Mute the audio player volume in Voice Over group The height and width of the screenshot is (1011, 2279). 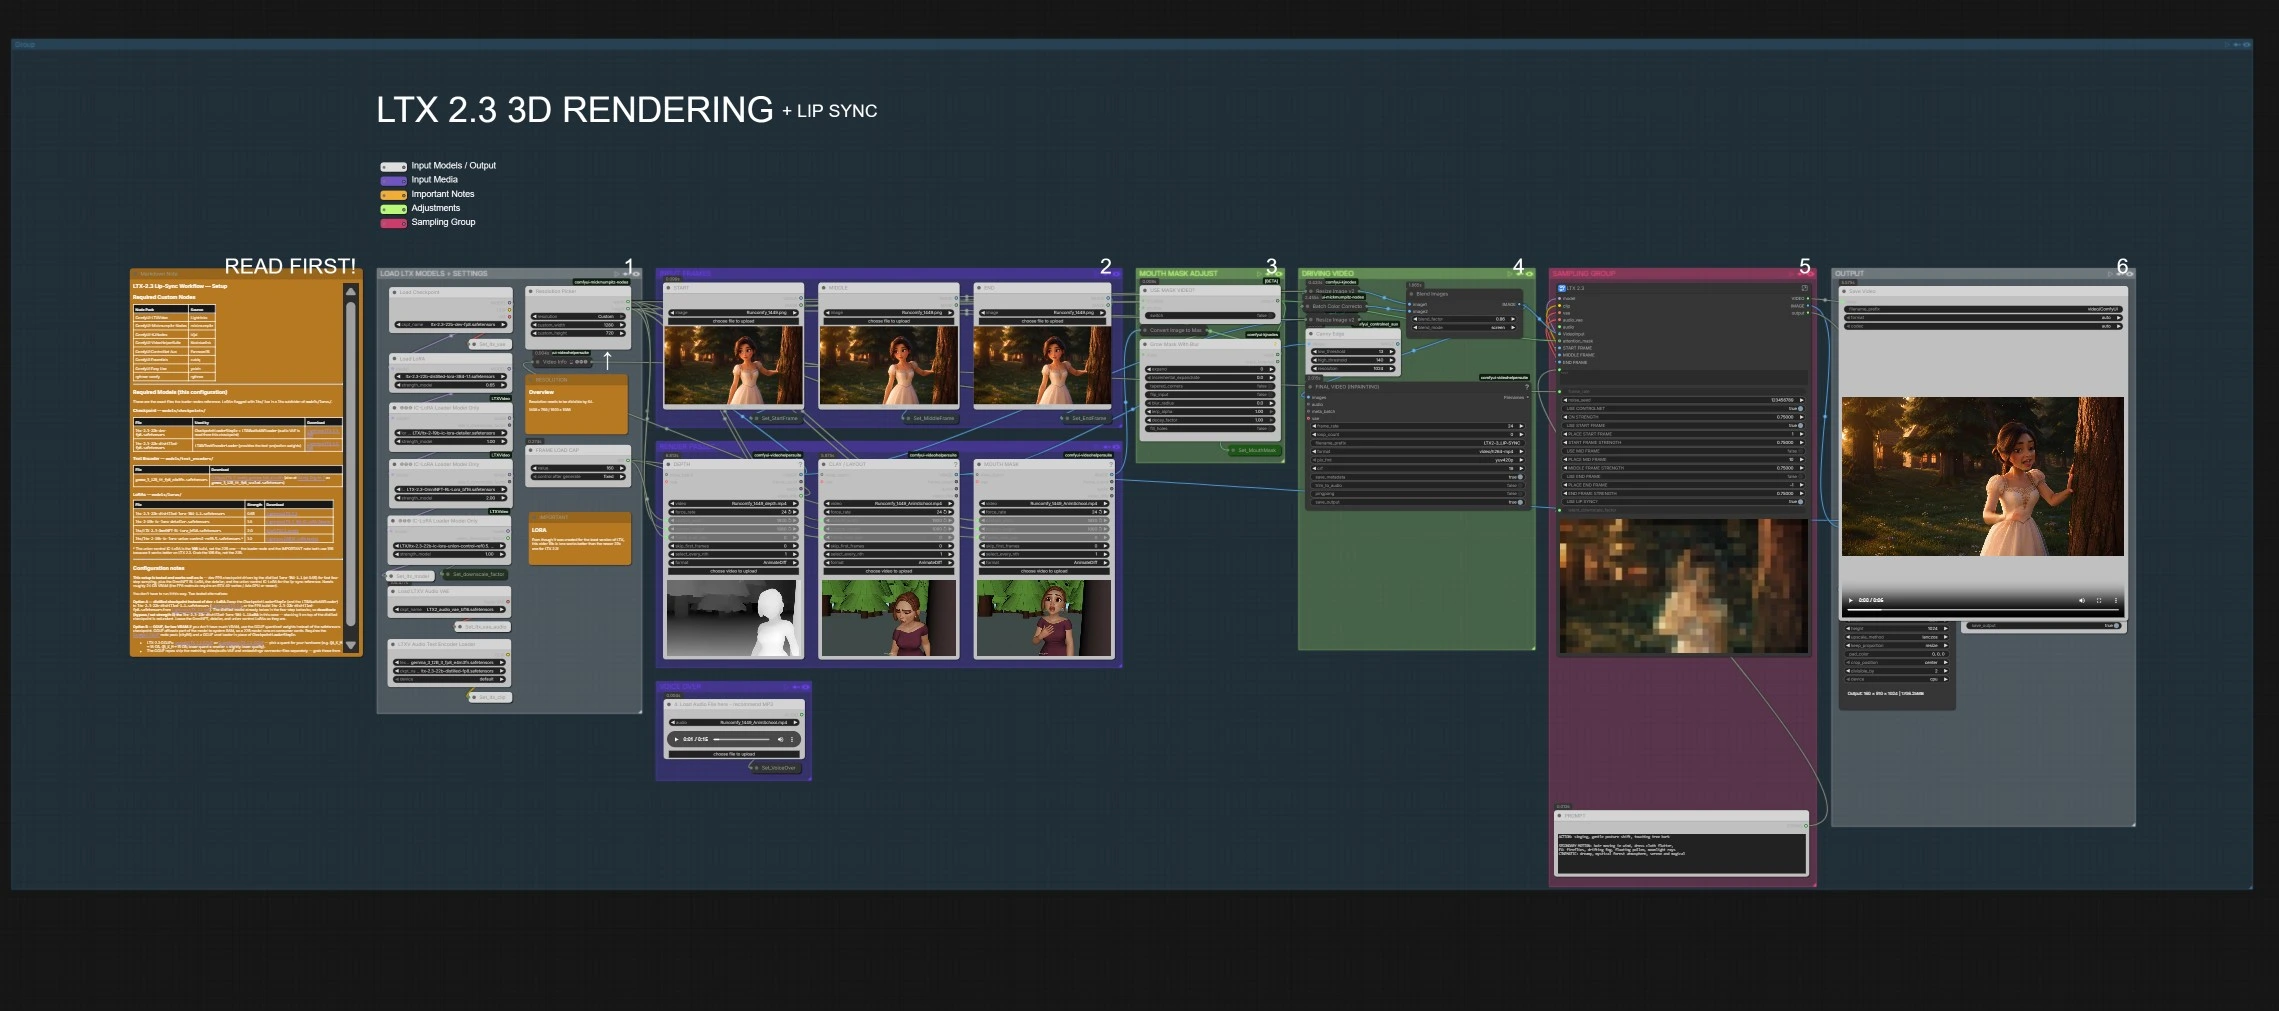point(780,739)
